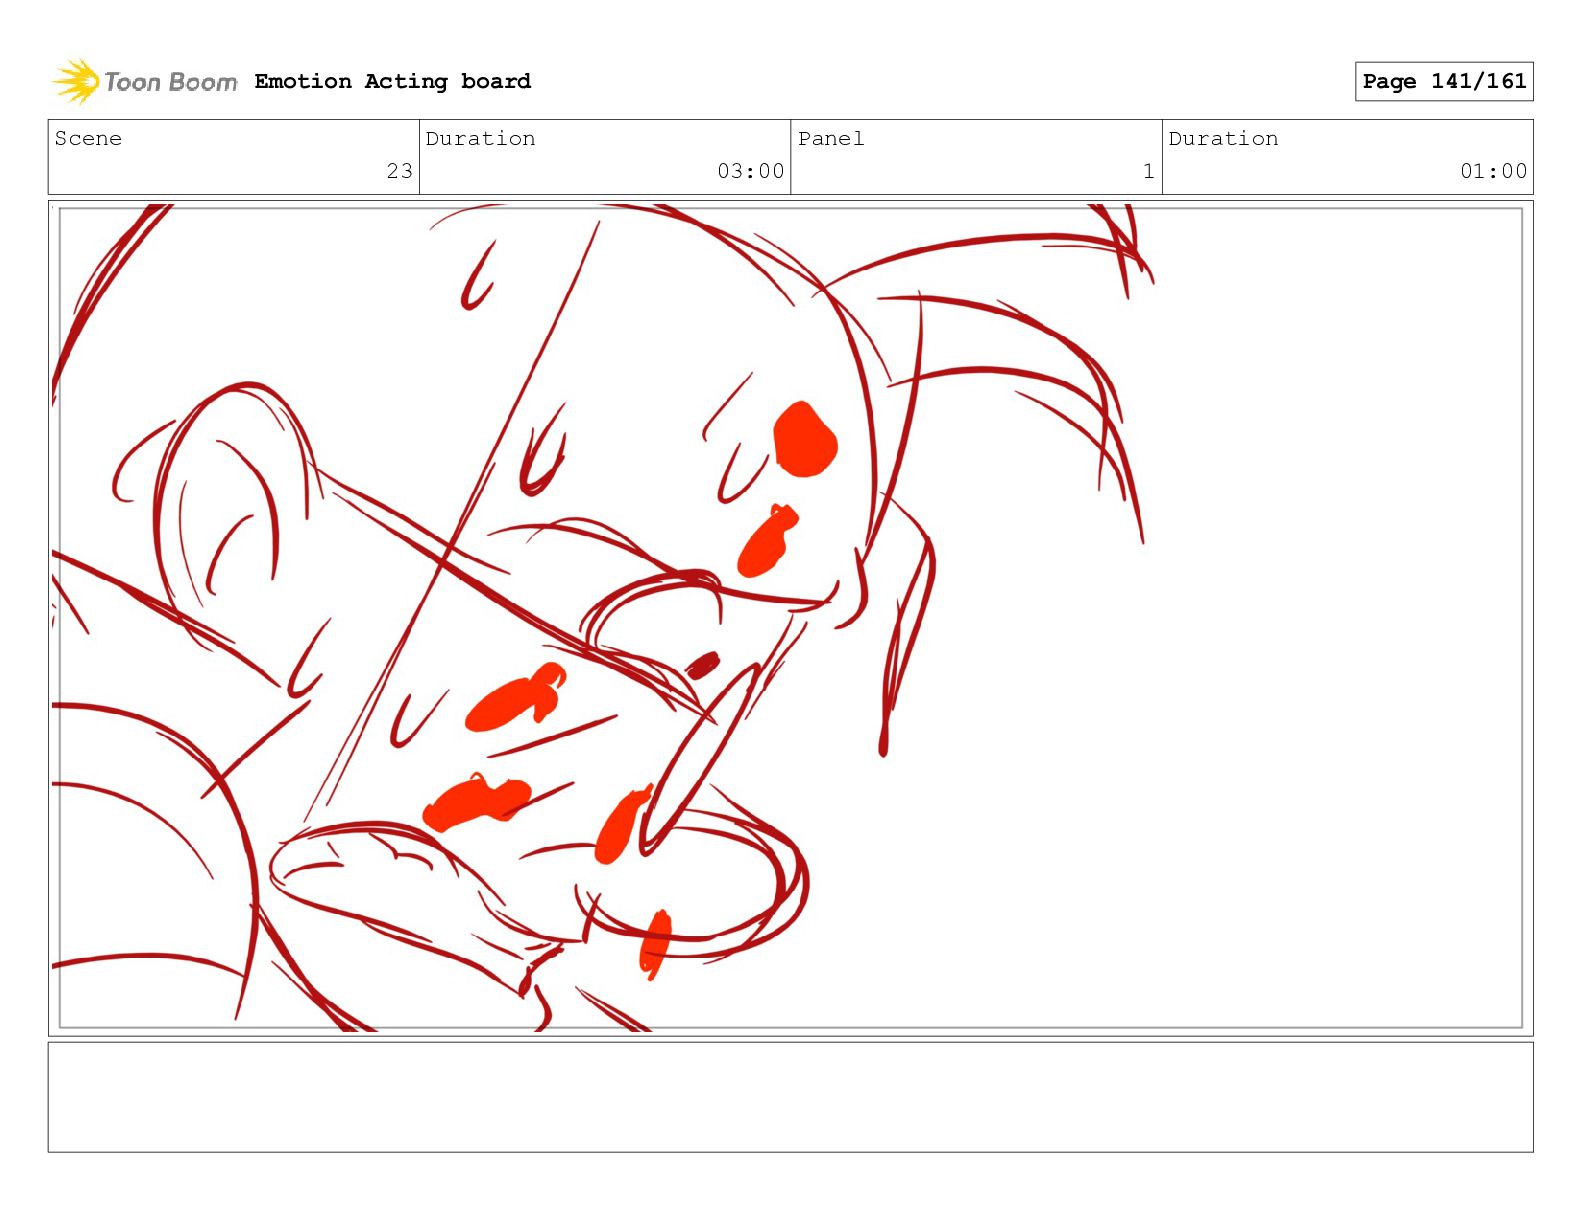Click the Duration label next to Scene
Viewport: 1584px width, 1224px height.
point(480,138)
